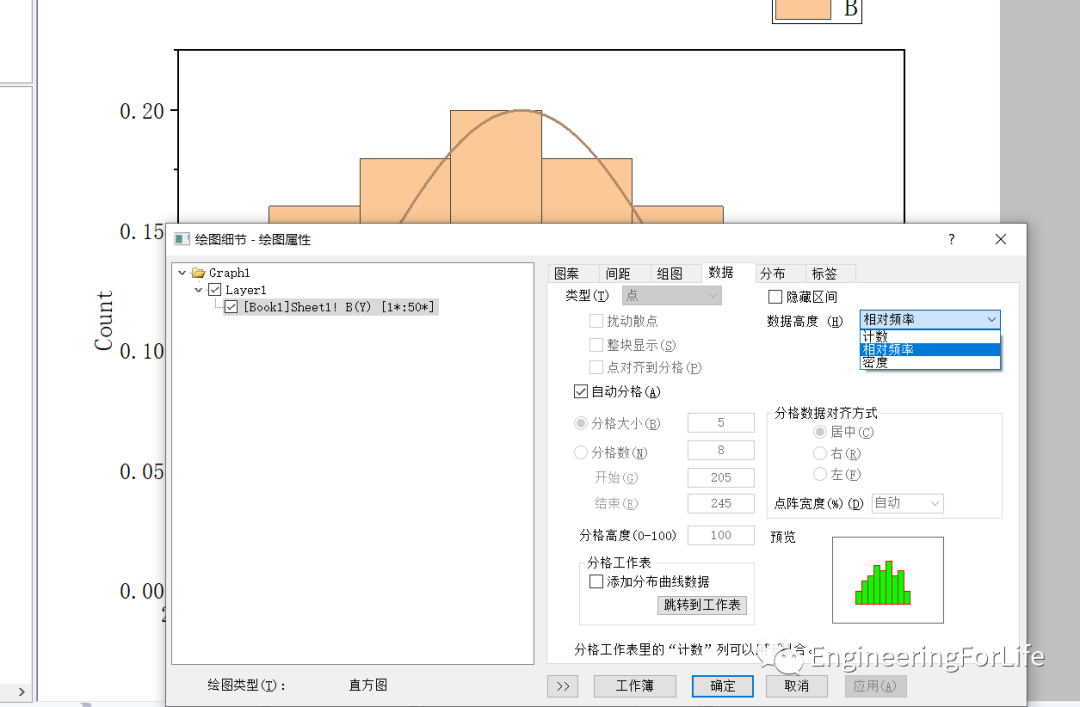This screenshot has height=707, width=1080.
Task: Click the 确定 button
Action: pyautogui.click(x=723, y=686)
